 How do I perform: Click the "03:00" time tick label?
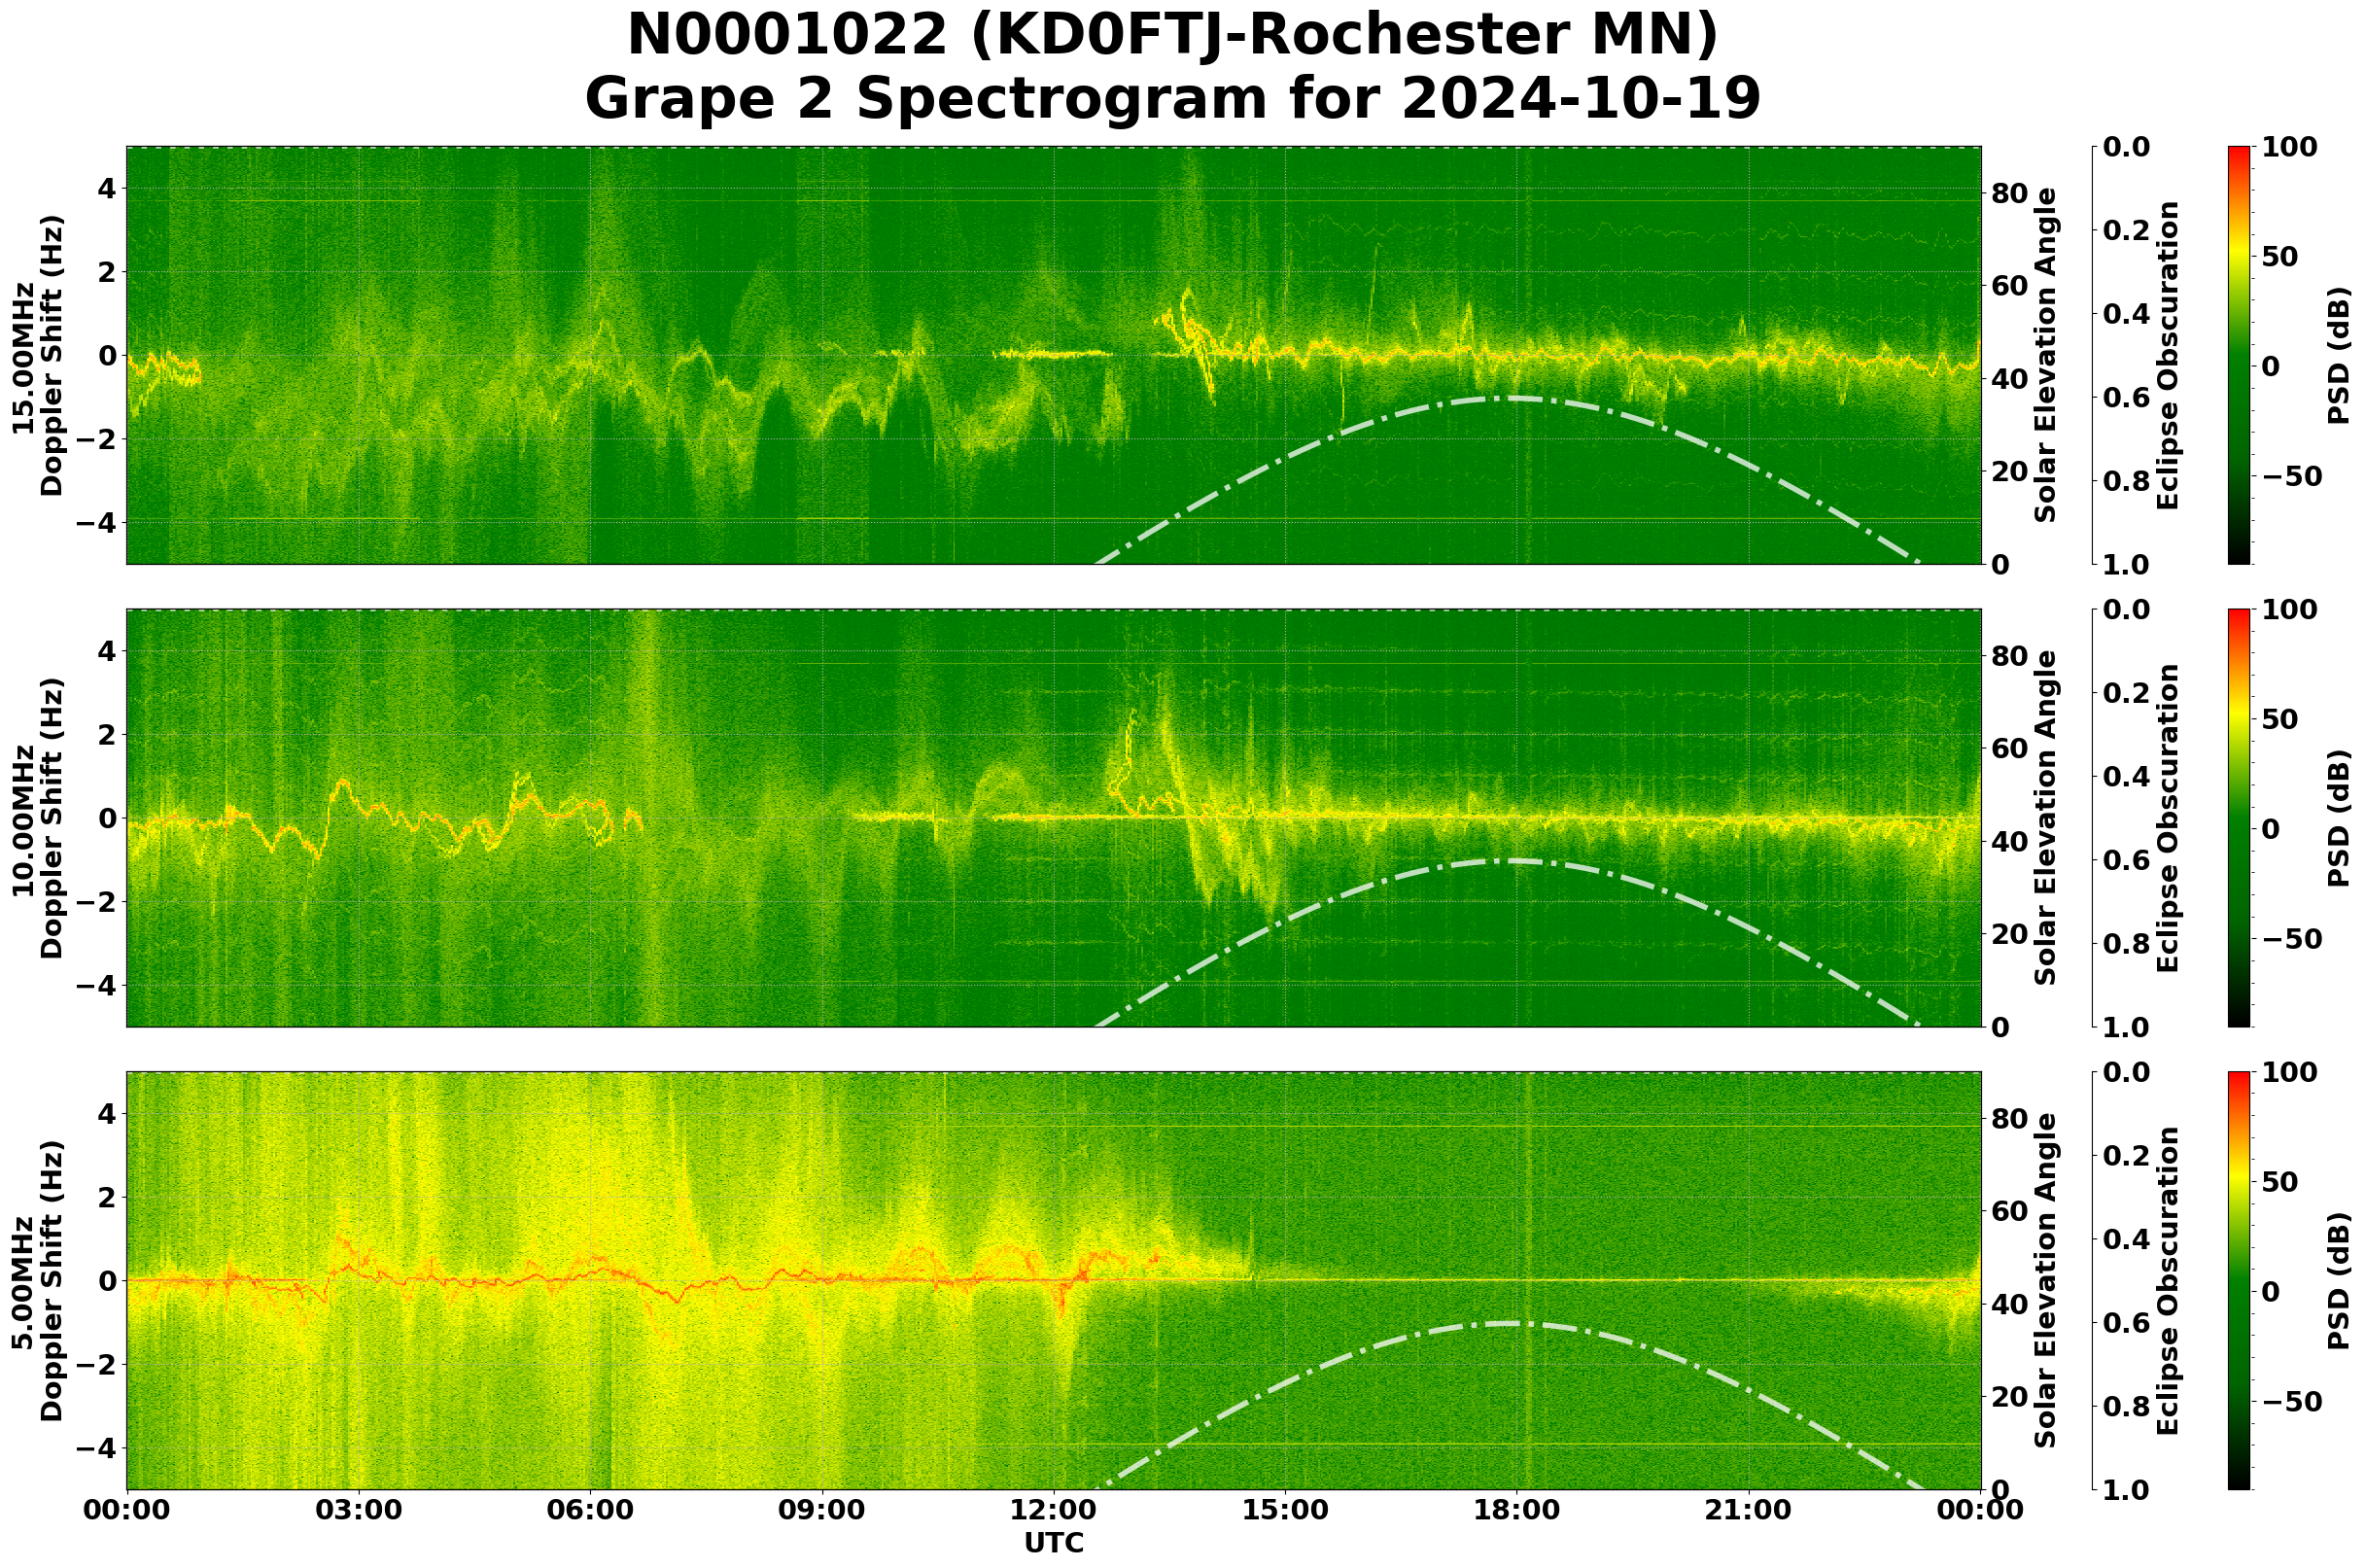358,1510
